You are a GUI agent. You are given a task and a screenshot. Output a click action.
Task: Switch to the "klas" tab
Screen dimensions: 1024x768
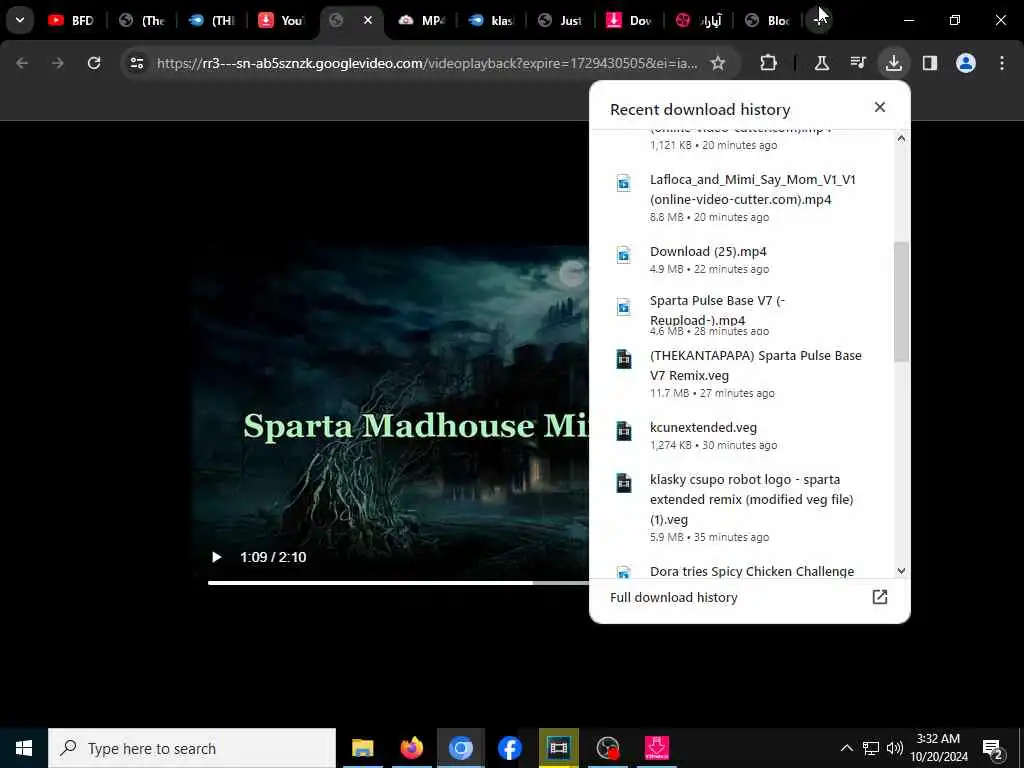tap(491, 20)
